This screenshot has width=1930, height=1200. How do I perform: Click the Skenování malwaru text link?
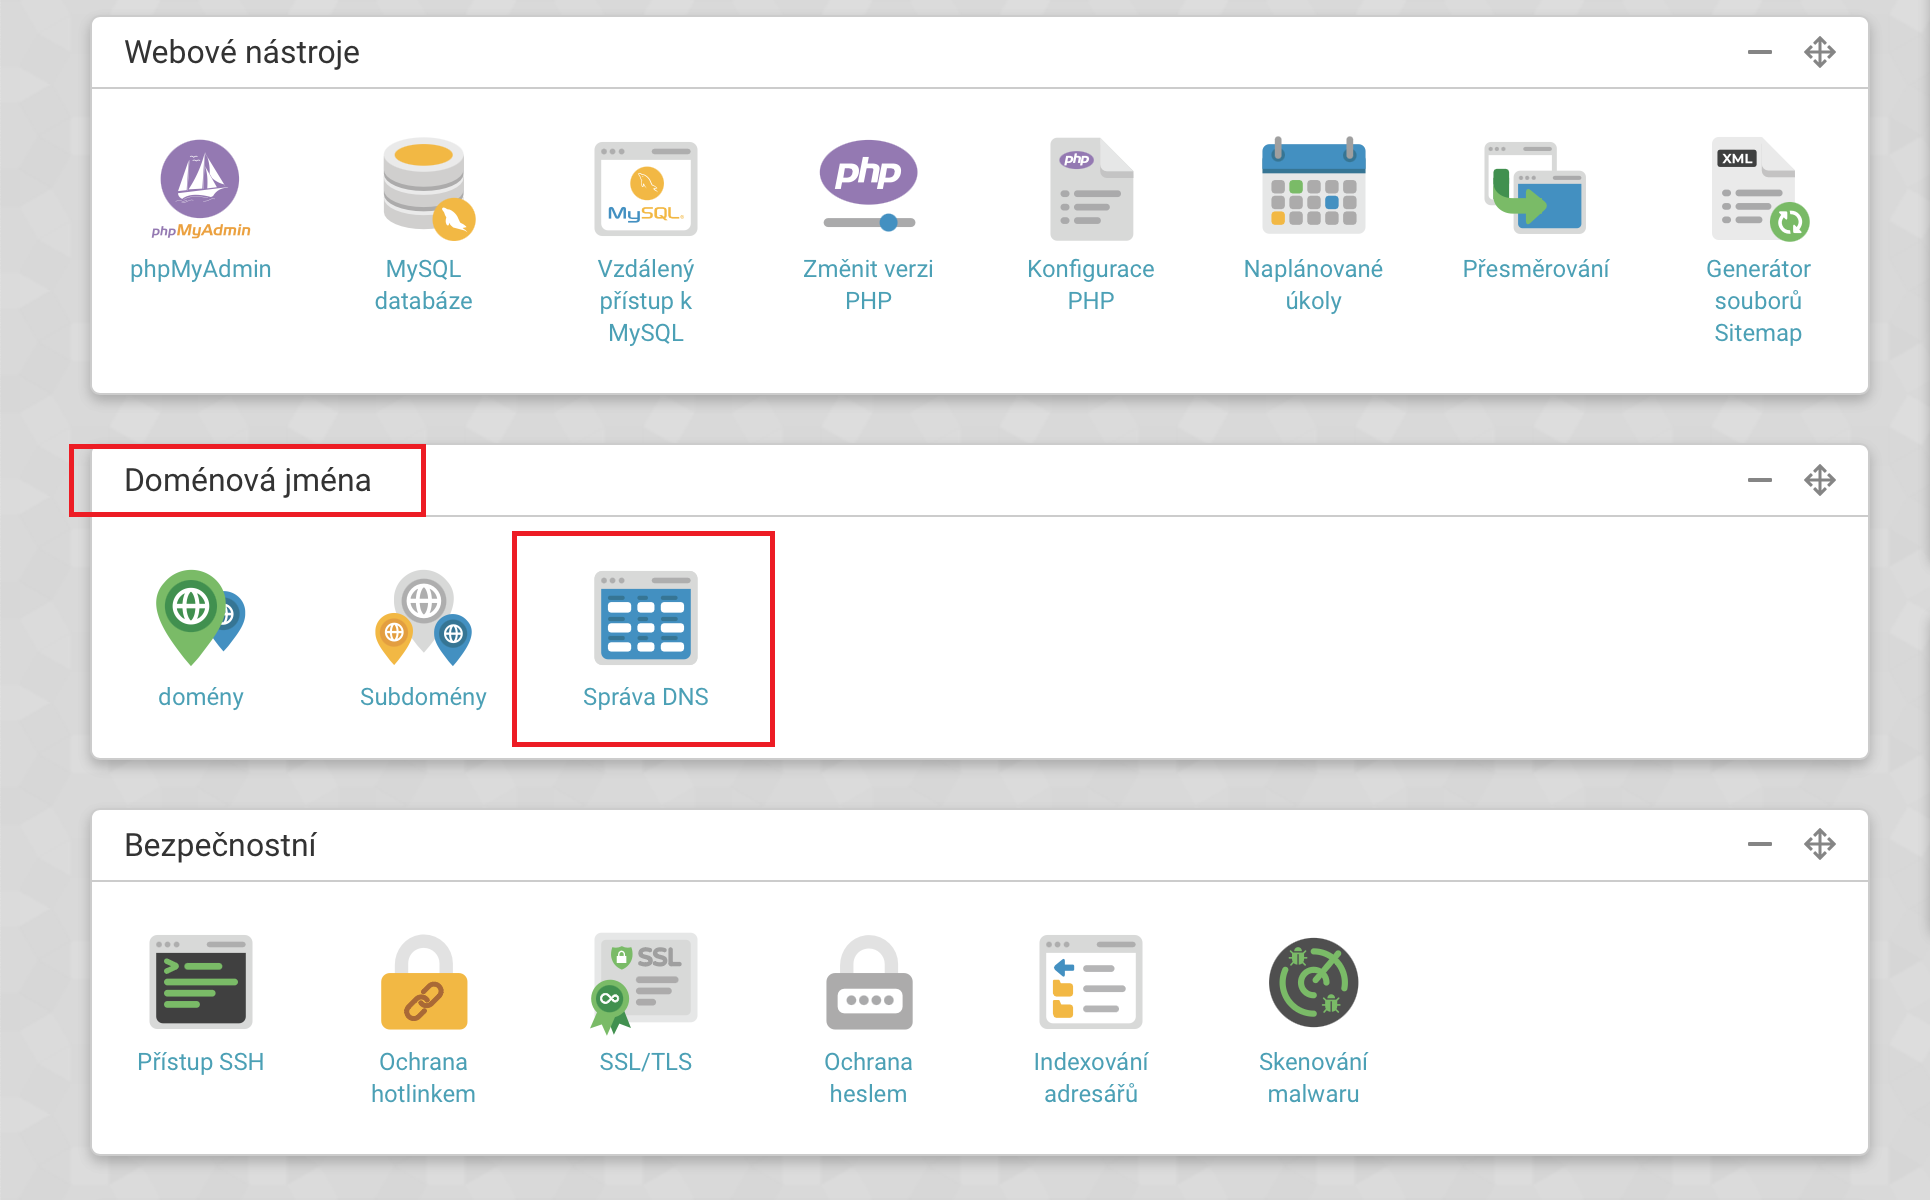(x=1313, y=1078)
